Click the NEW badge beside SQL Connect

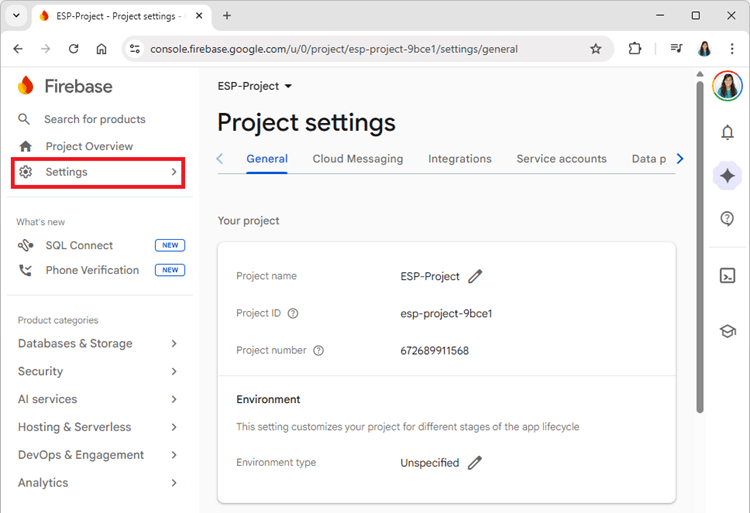170,245
